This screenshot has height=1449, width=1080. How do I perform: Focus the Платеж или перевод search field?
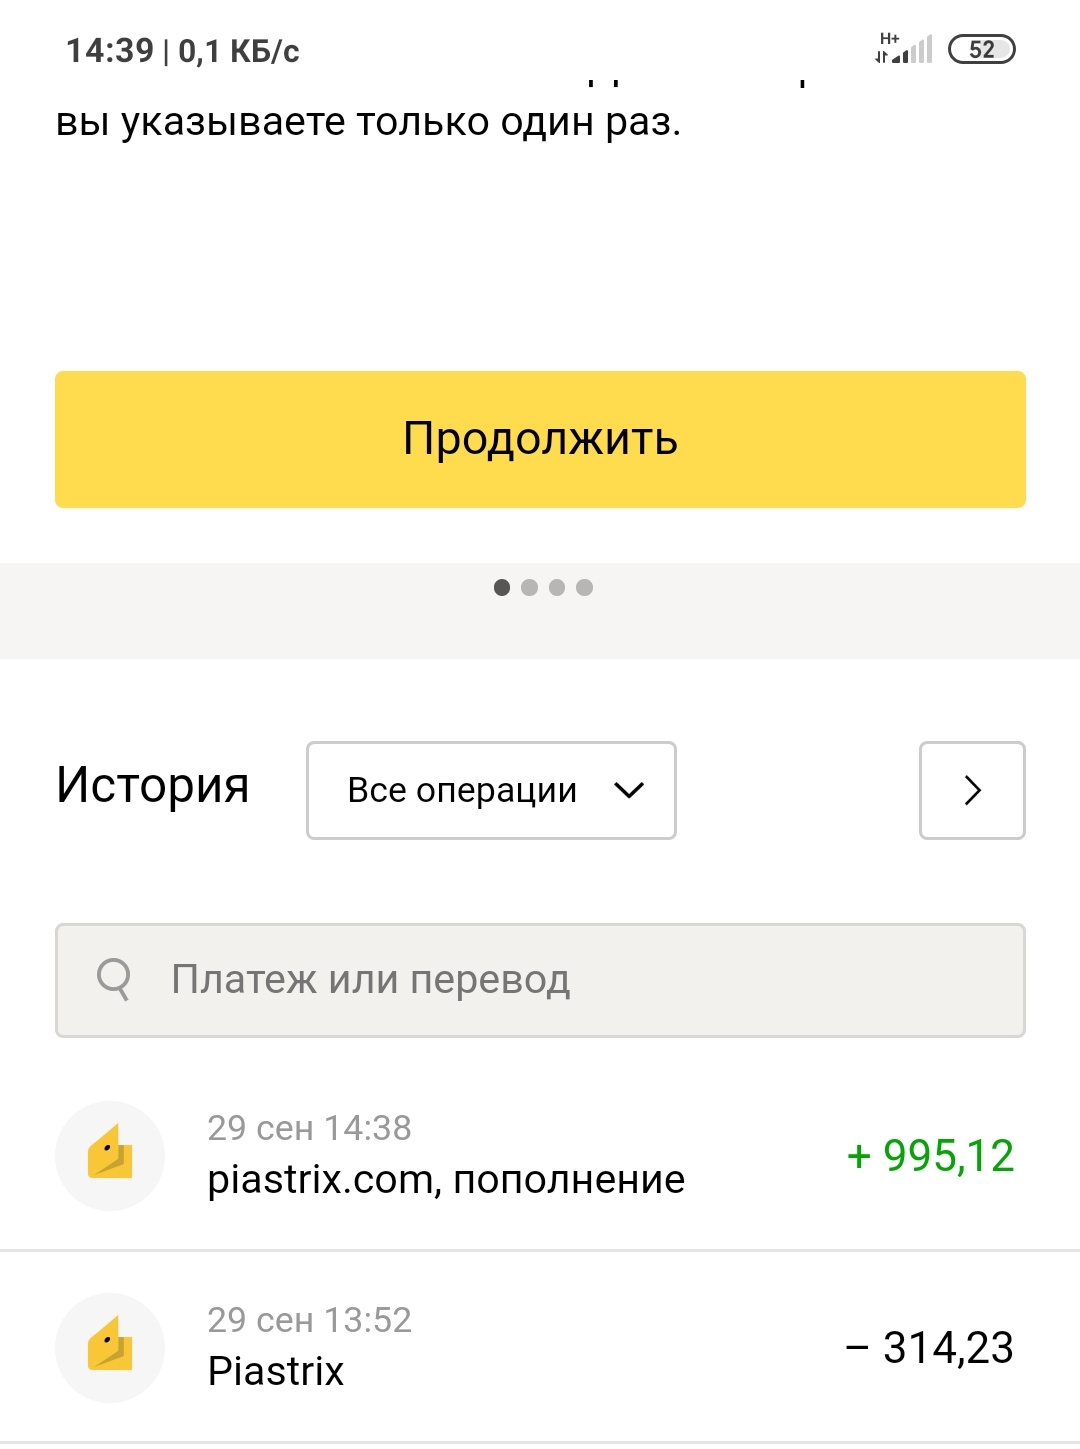[x=540, y=980]
